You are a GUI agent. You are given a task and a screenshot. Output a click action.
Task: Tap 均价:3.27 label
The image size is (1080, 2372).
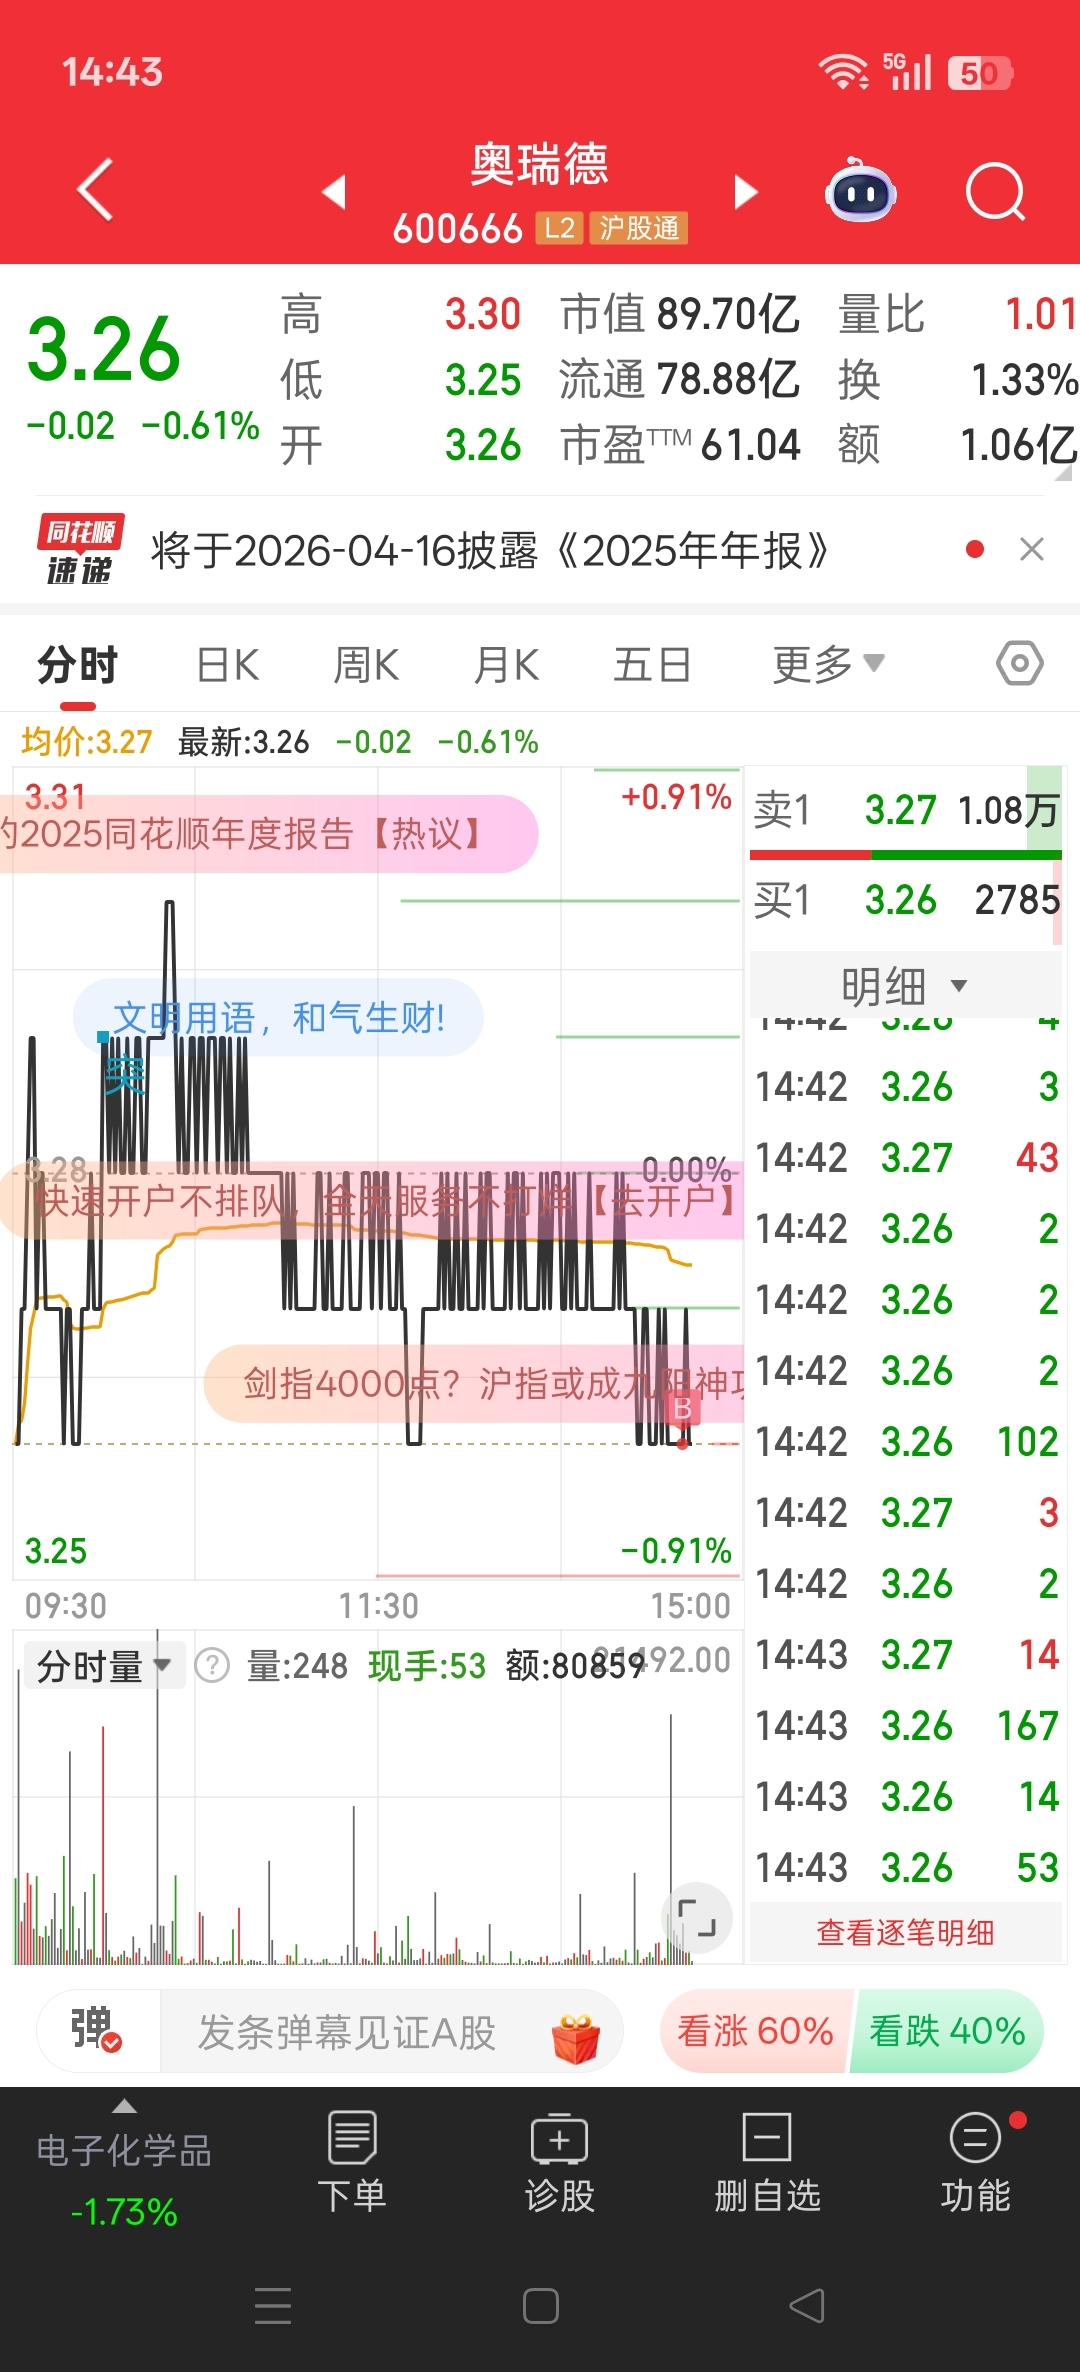click(87, 742)
